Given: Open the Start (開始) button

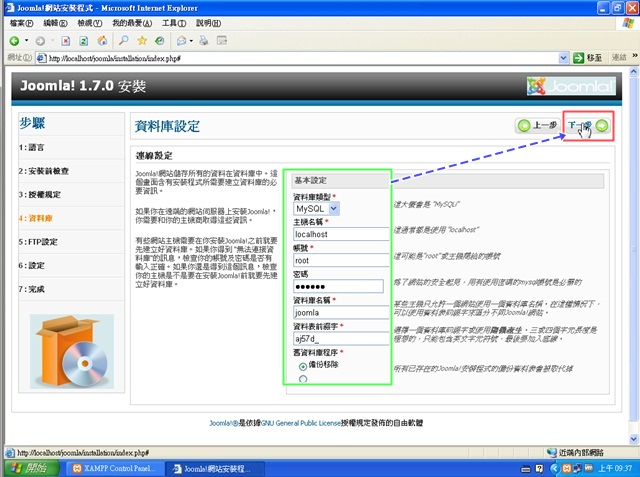Looking at the screenshot, I should click(x=32, y=468).
